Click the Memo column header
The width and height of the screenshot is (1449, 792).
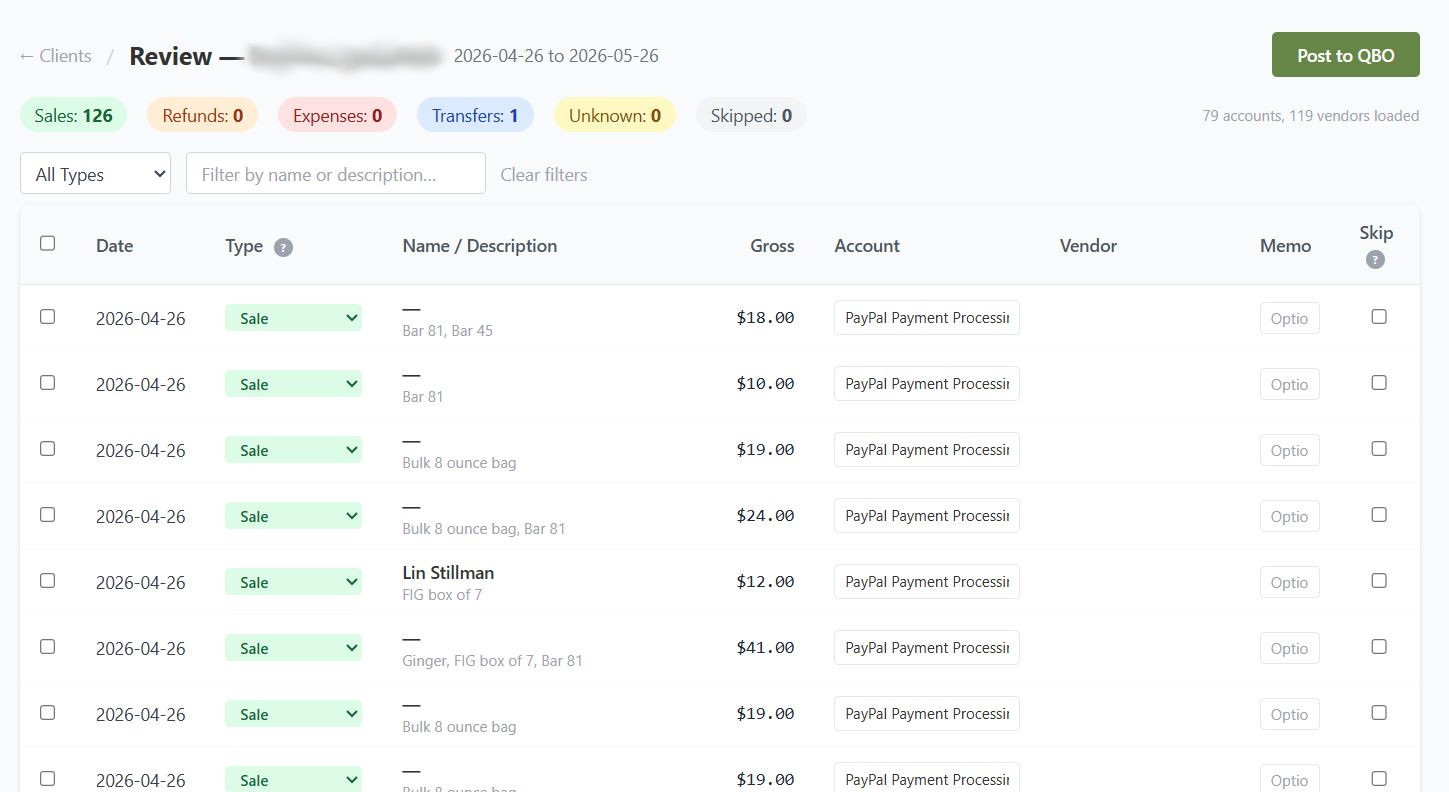tap(1285, 245)
